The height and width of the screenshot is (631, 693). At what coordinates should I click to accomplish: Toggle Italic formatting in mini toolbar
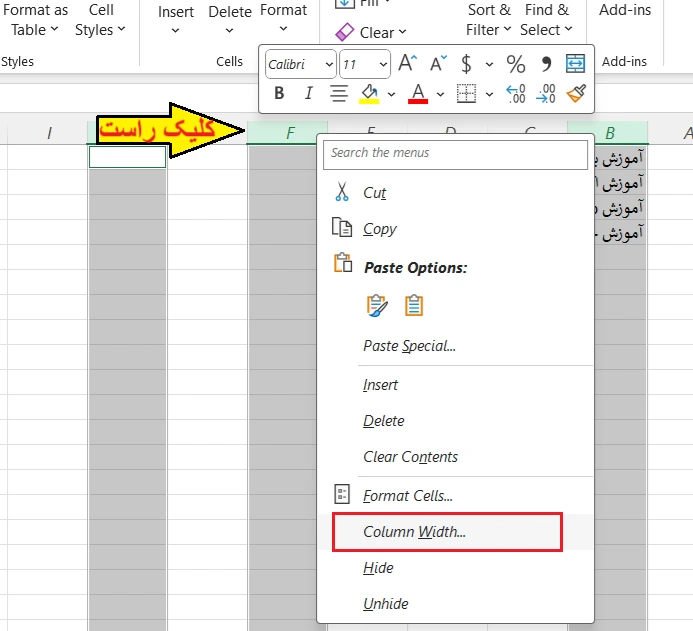click(308, 94)
